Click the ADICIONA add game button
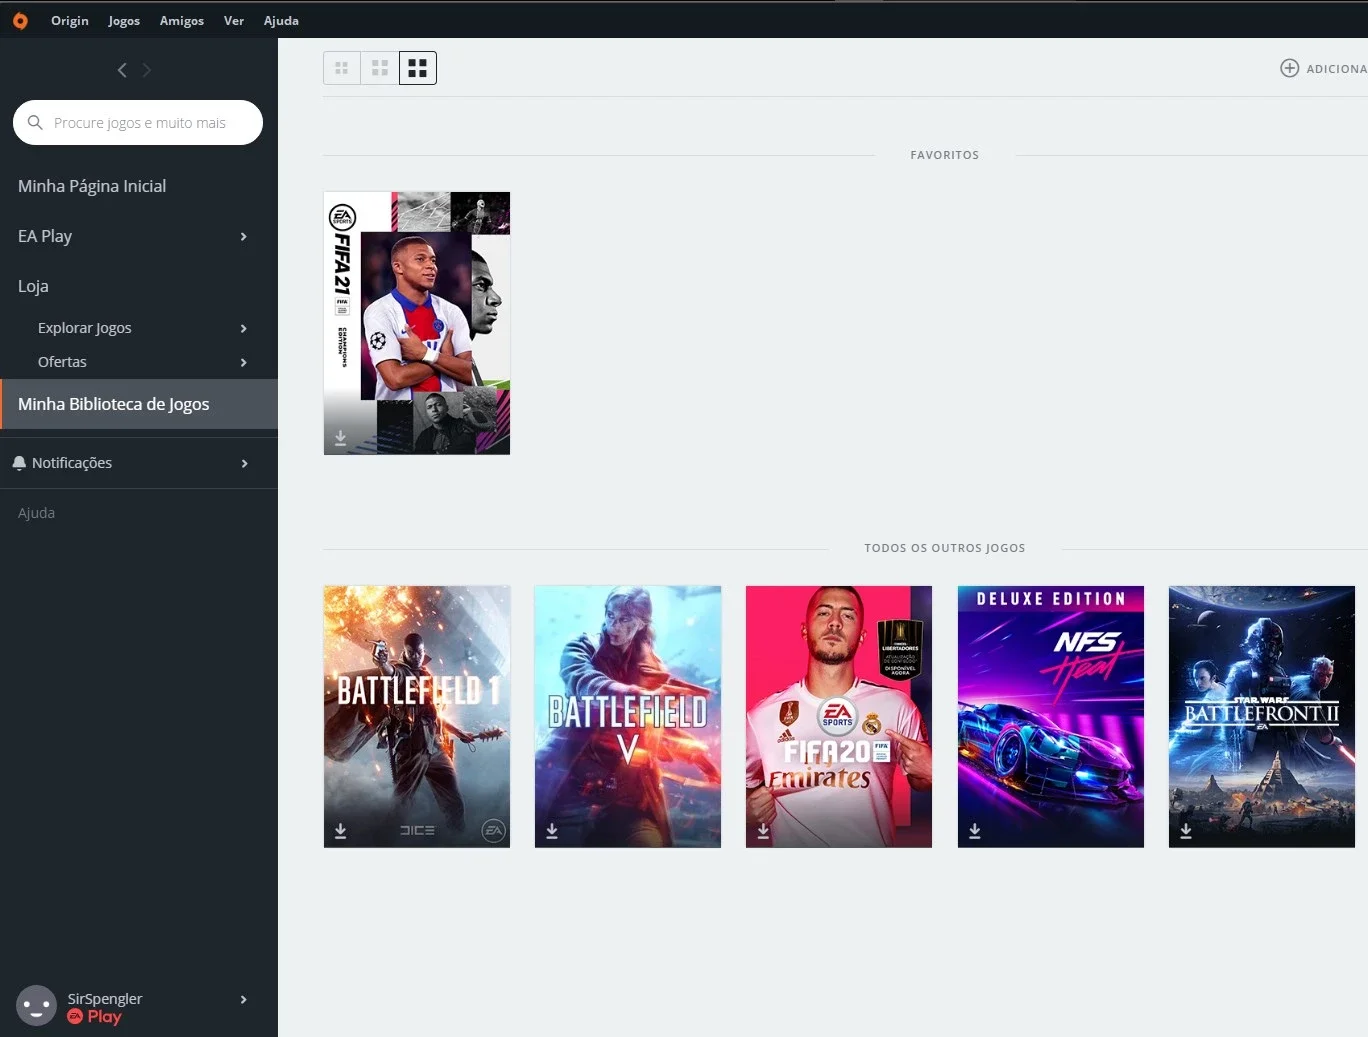This screenshot has width=1368, height=1037. 1323,68
